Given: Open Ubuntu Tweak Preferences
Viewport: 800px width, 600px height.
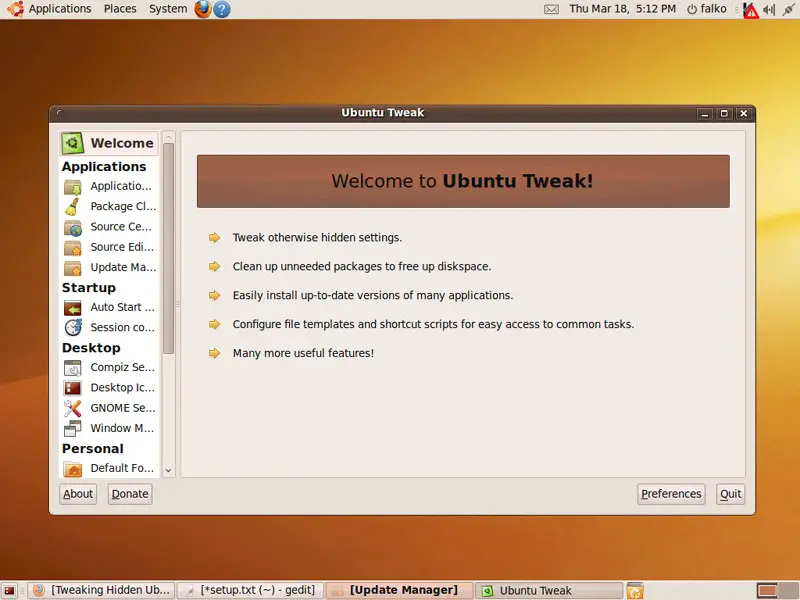Looking at the screenshot, I should pyautogui.click(x=671, y=494).
